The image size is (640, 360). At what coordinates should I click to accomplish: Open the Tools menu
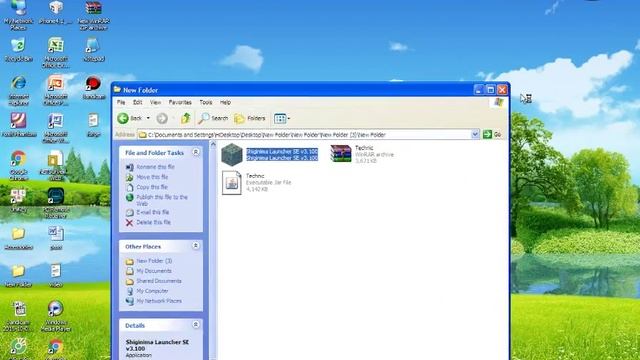pos(206,102)
